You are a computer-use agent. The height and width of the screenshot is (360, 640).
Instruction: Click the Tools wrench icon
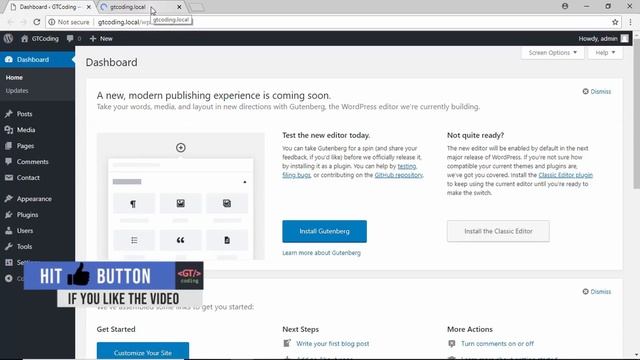click(x=9, y=247)
